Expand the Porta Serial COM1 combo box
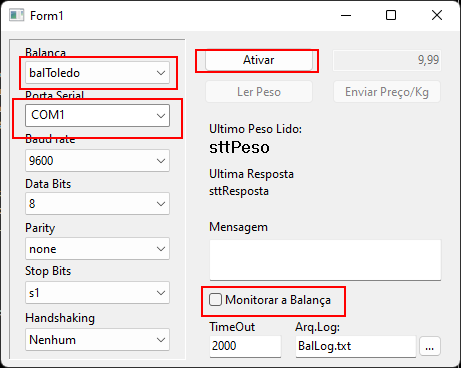This screenshot has height=368, width=461. coord(97,115)
